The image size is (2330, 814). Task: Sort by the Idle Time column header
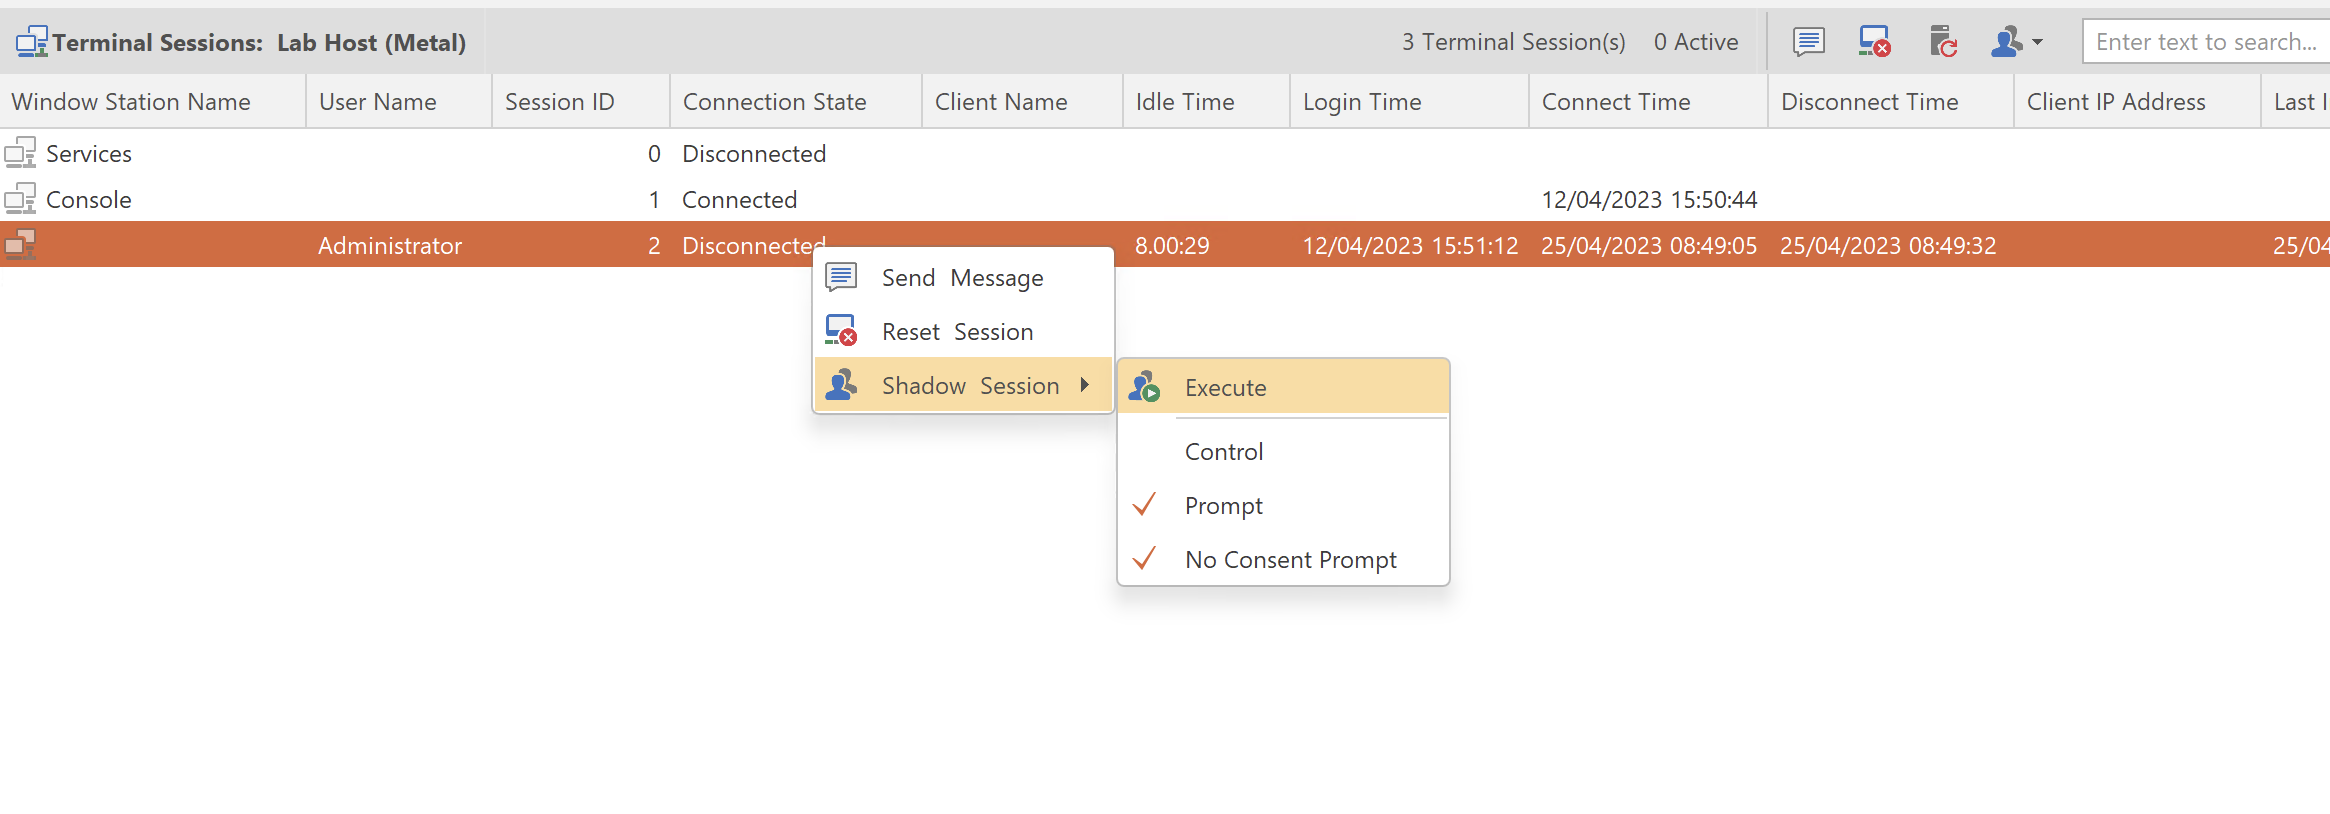point(1185,102)
